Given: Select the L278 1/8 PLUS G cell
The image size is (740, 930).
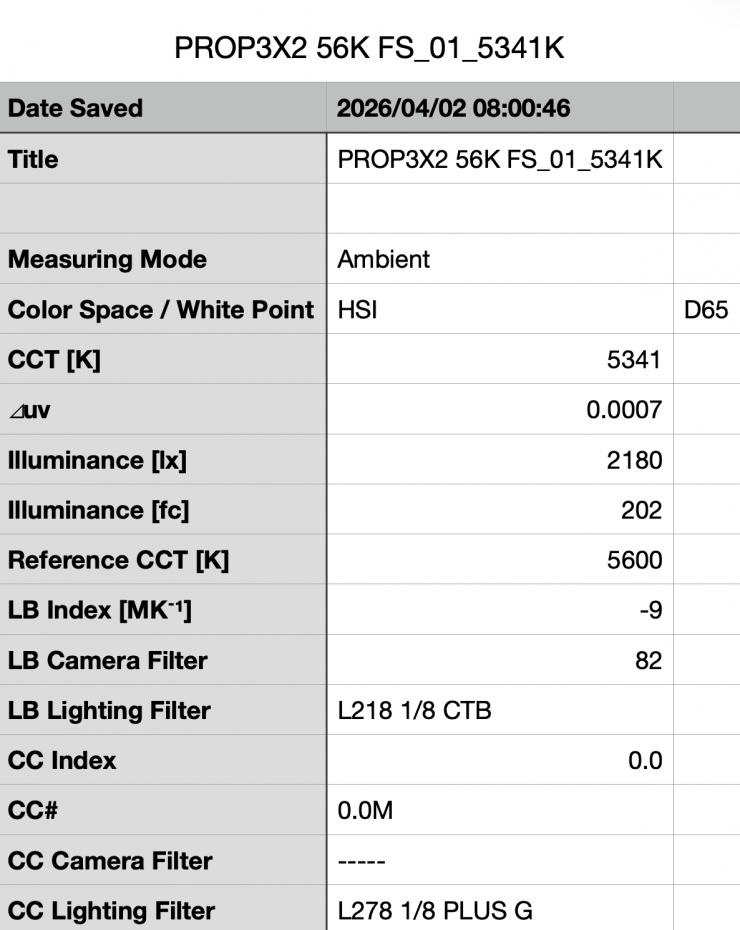Looking at the screenshot, I should (435, 911).
